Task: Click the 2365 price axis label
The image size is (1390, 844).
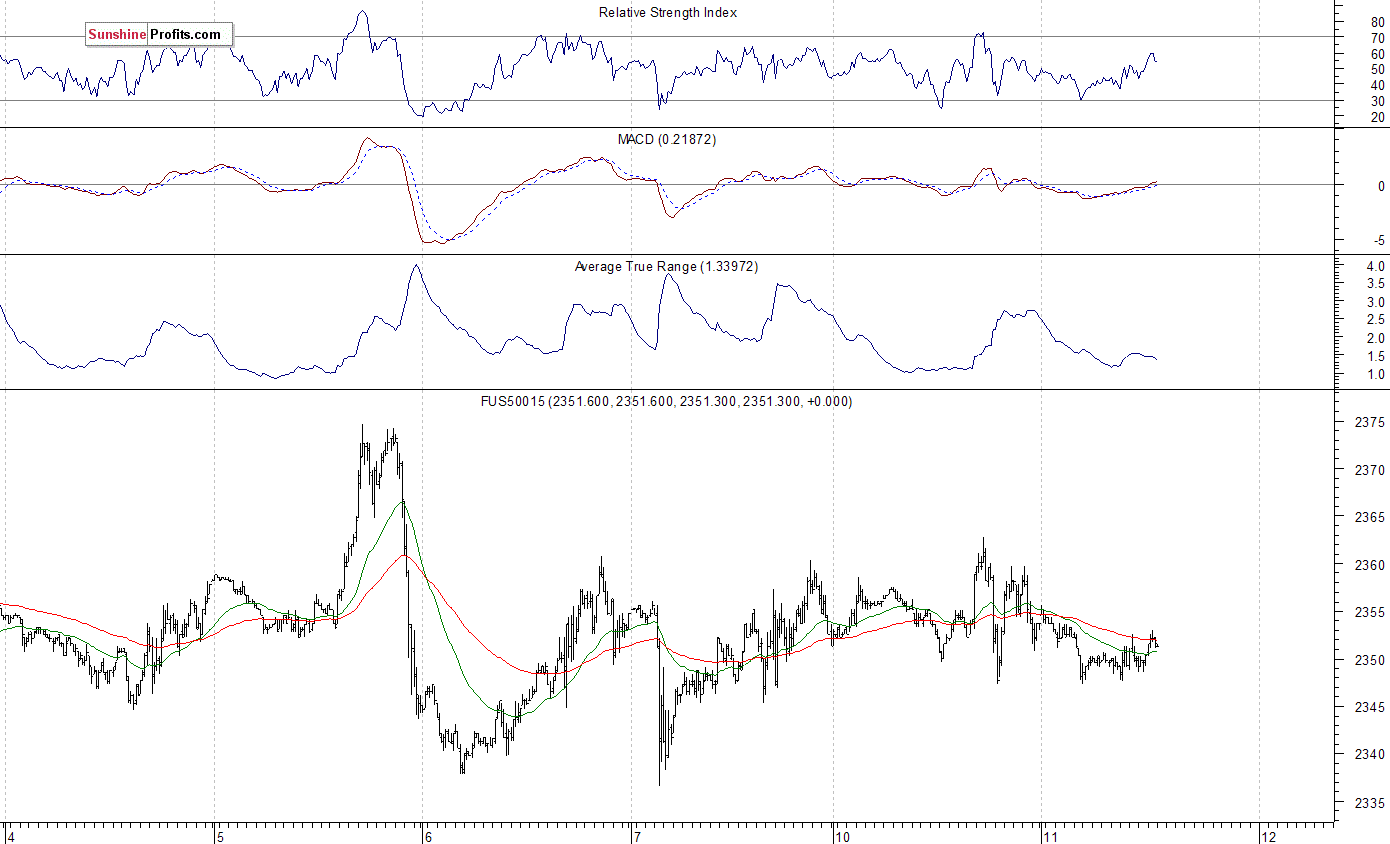Action: coord(1368,518)
